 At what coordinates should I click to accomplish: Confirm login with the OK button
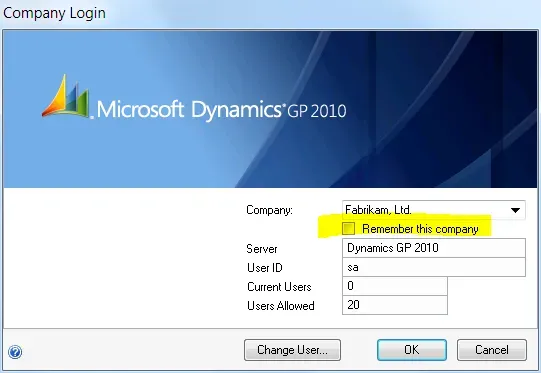pyautogui.click(x=412, y=350)
